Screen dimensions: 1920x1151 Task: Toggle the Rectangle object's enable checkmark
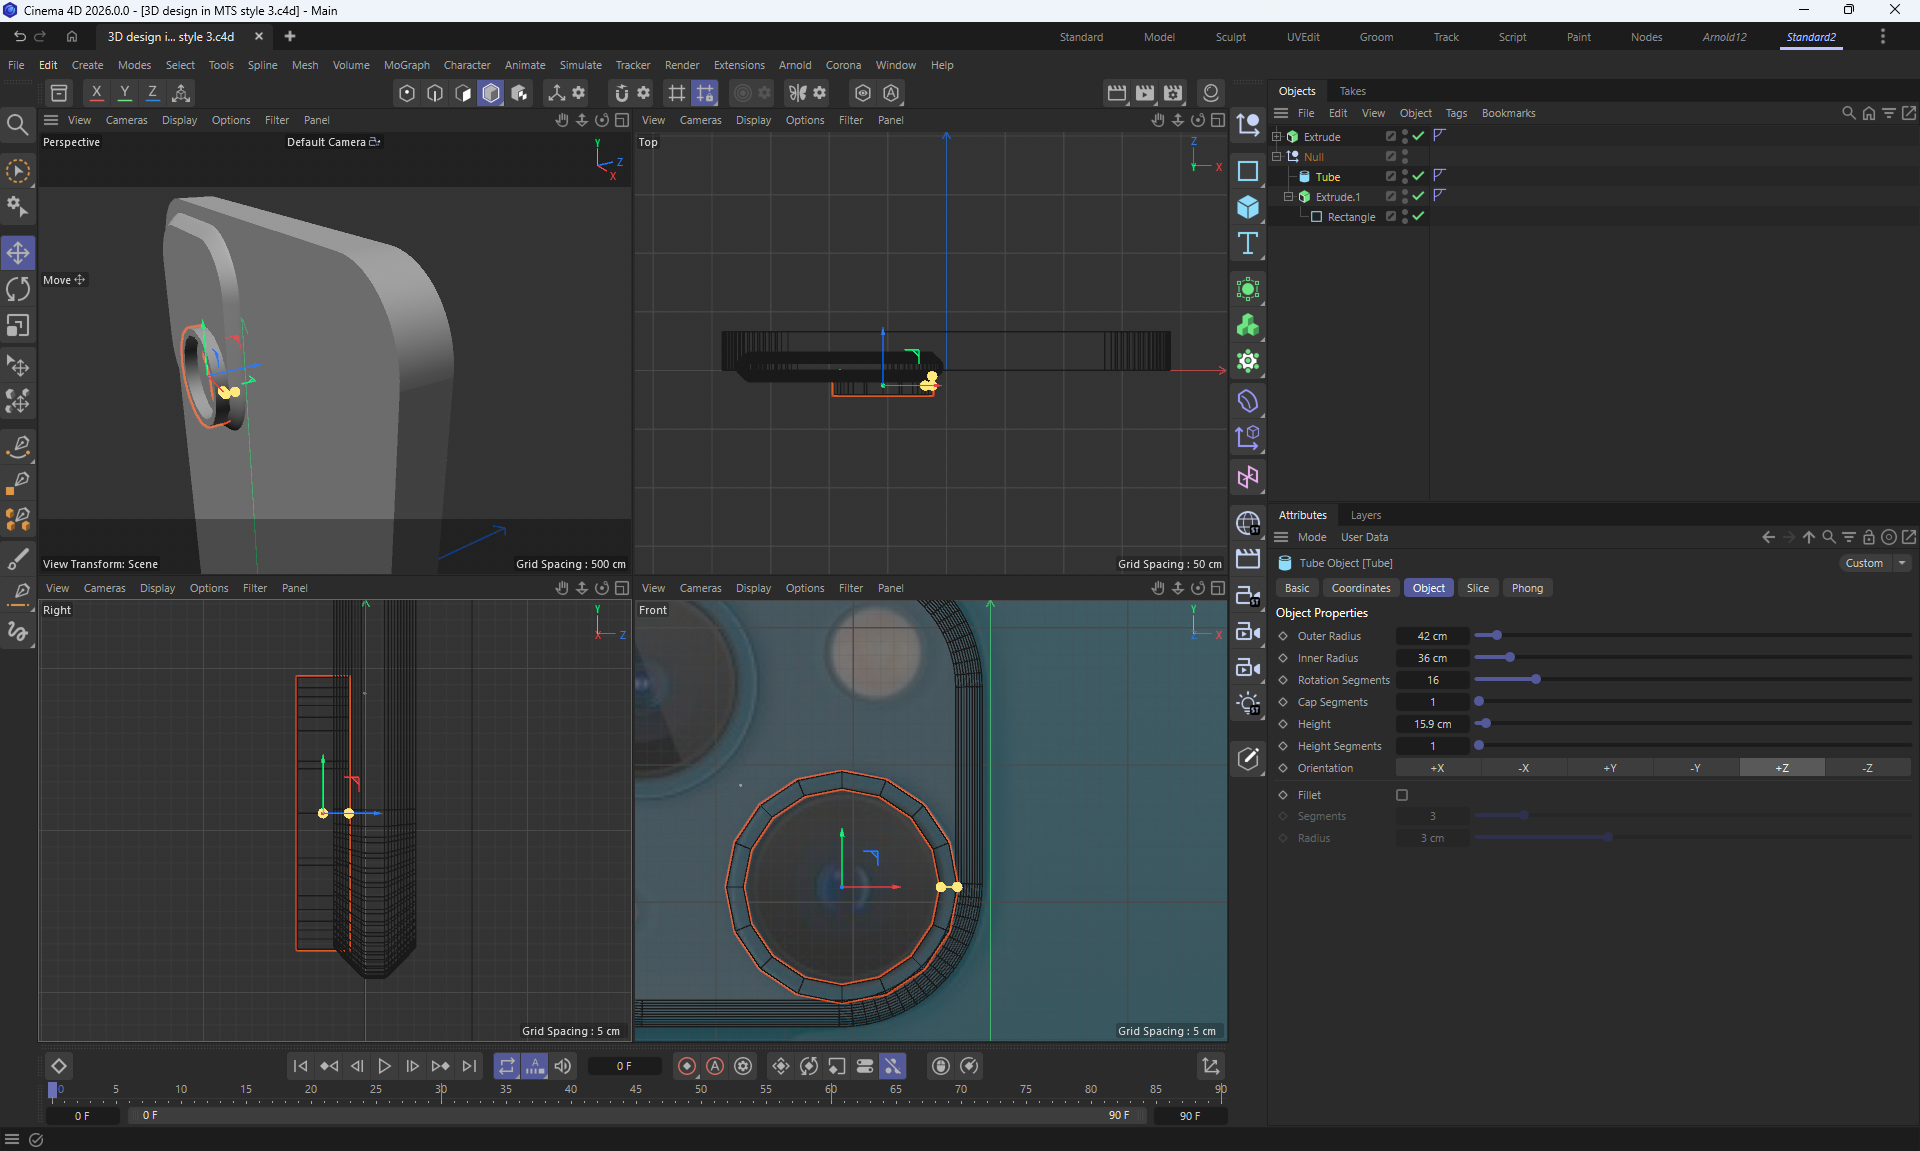click(1418, 216)
